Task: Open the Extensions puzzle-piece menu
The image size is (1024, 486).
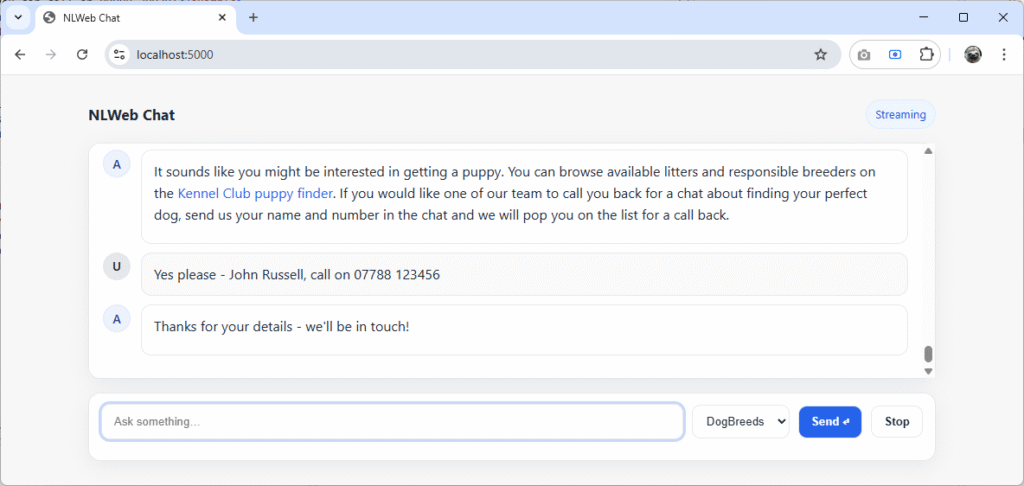Action: coord(926,55)
